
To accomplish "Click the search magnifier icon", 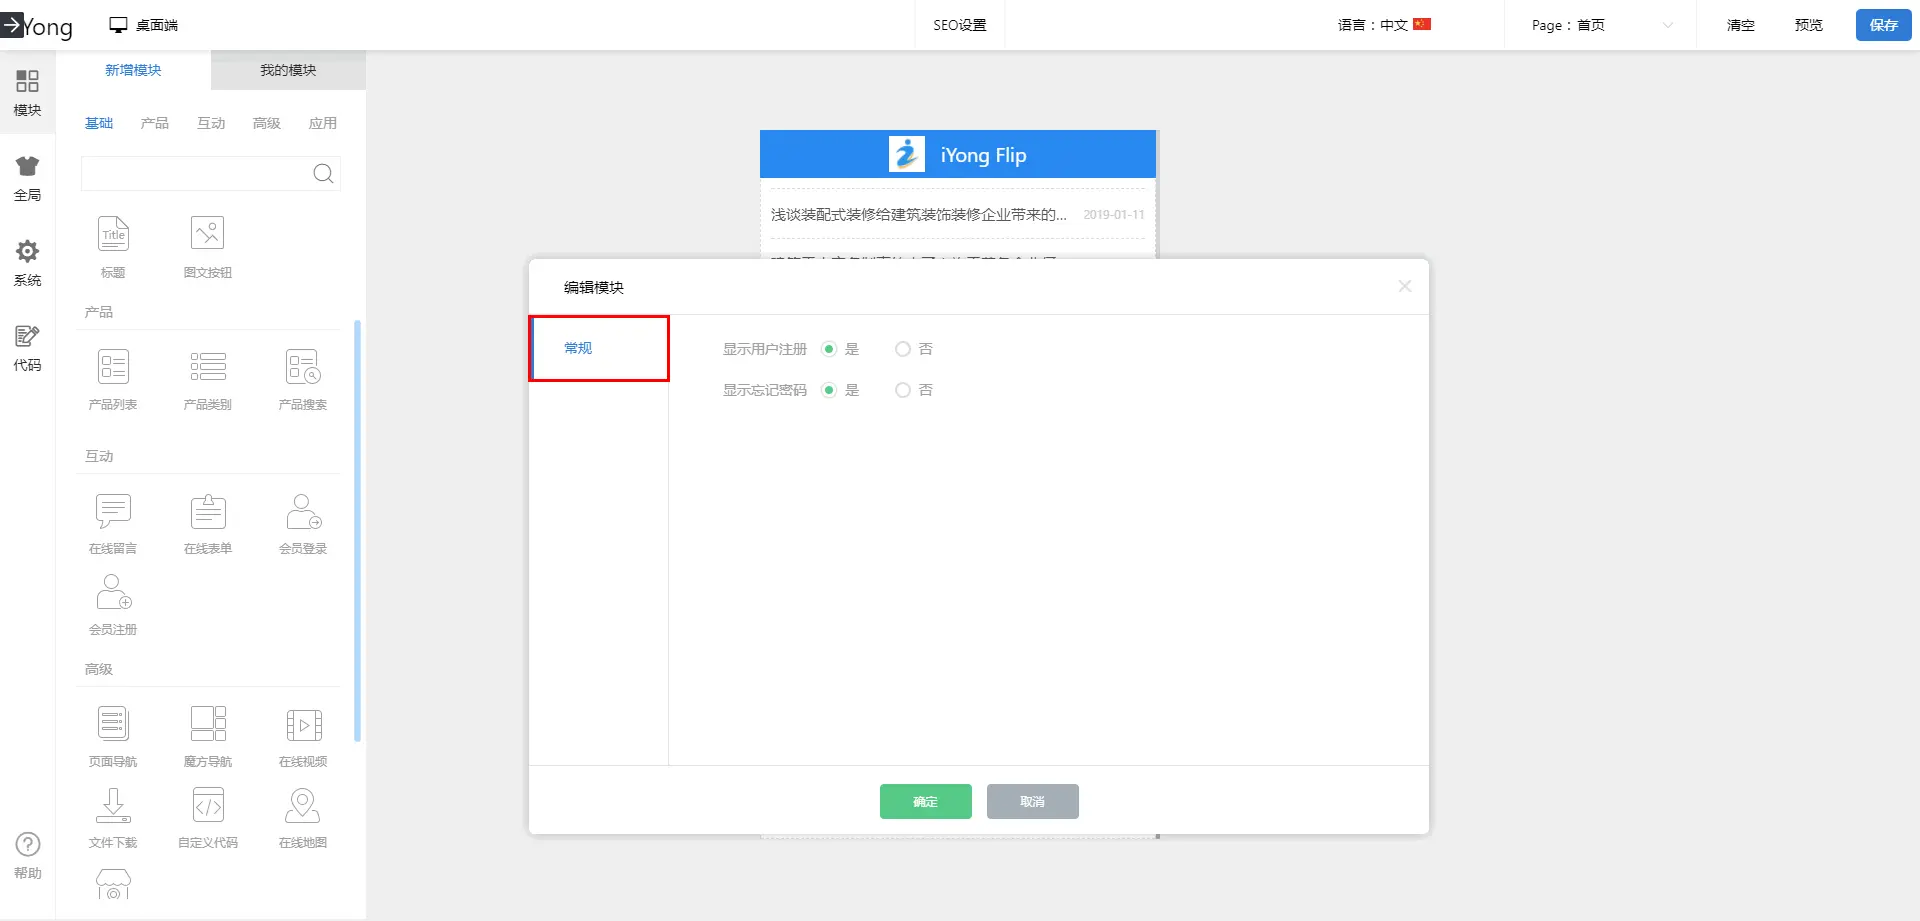I will tap(323, 174).
